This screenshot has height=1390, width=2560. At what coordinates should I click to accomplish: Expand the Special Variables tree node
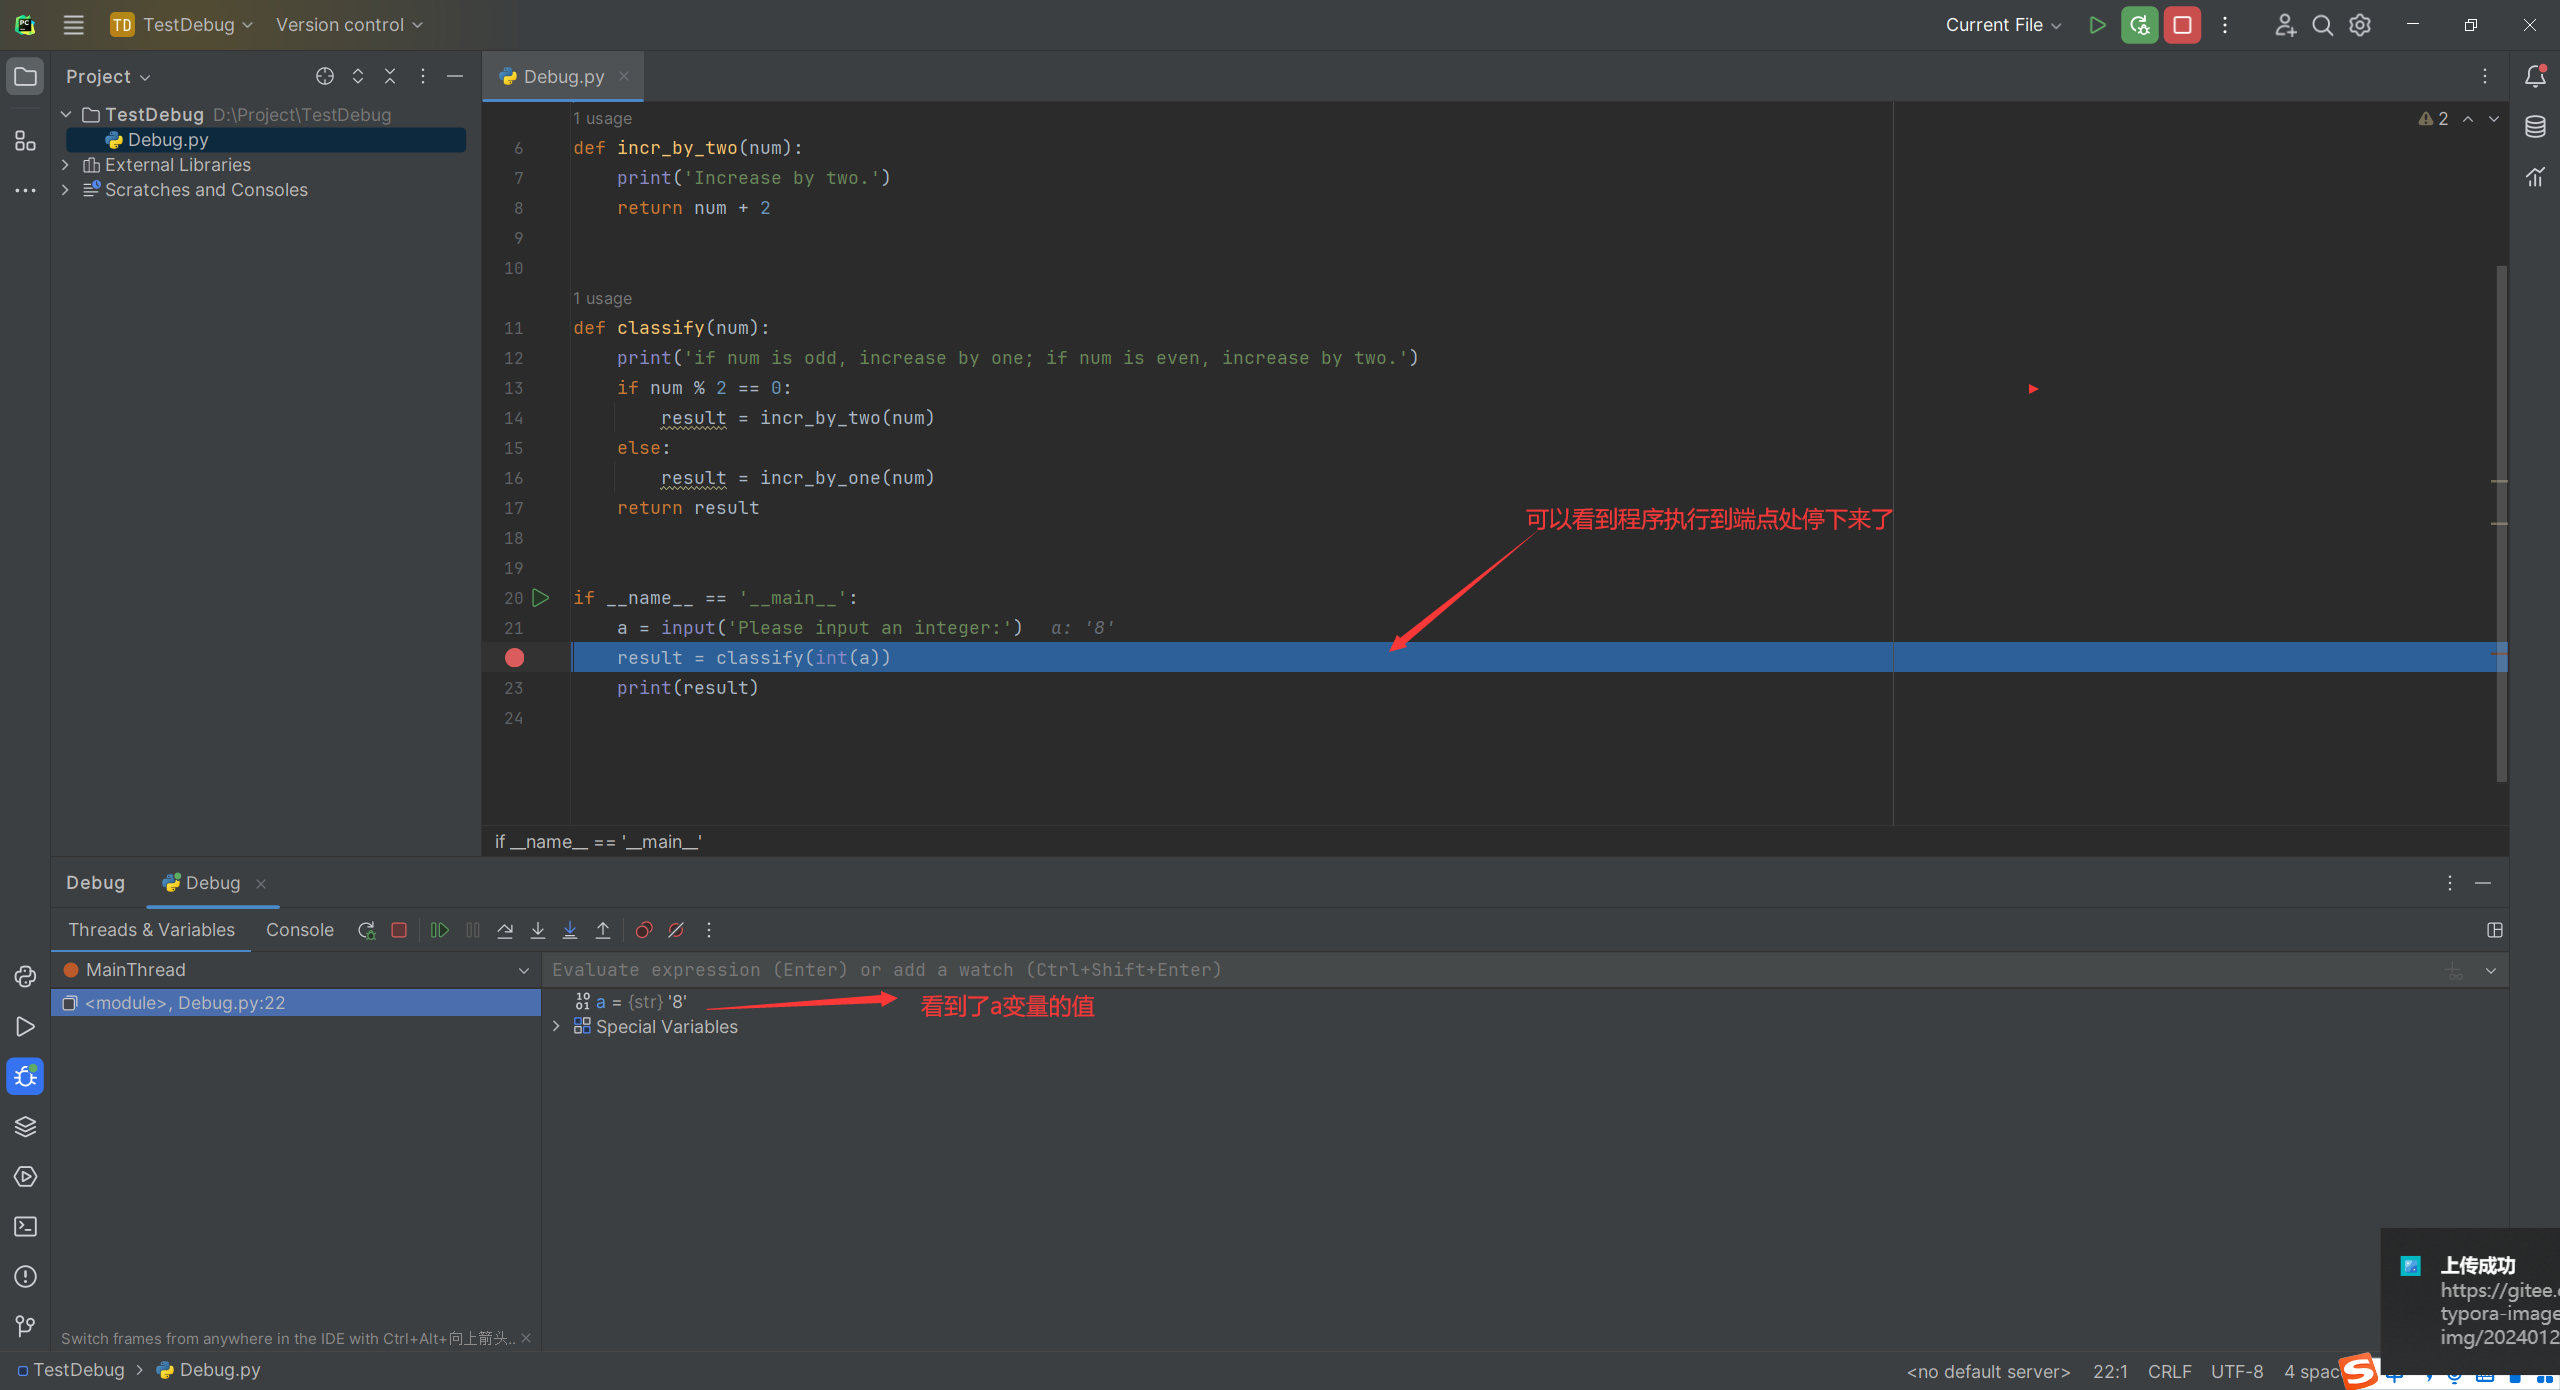pyautogui.click(x=554, y=1025)
